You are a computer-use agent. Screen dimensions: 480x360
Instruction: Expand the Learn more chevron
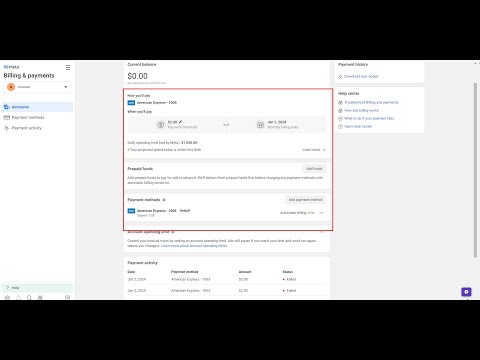coord(324,150)
